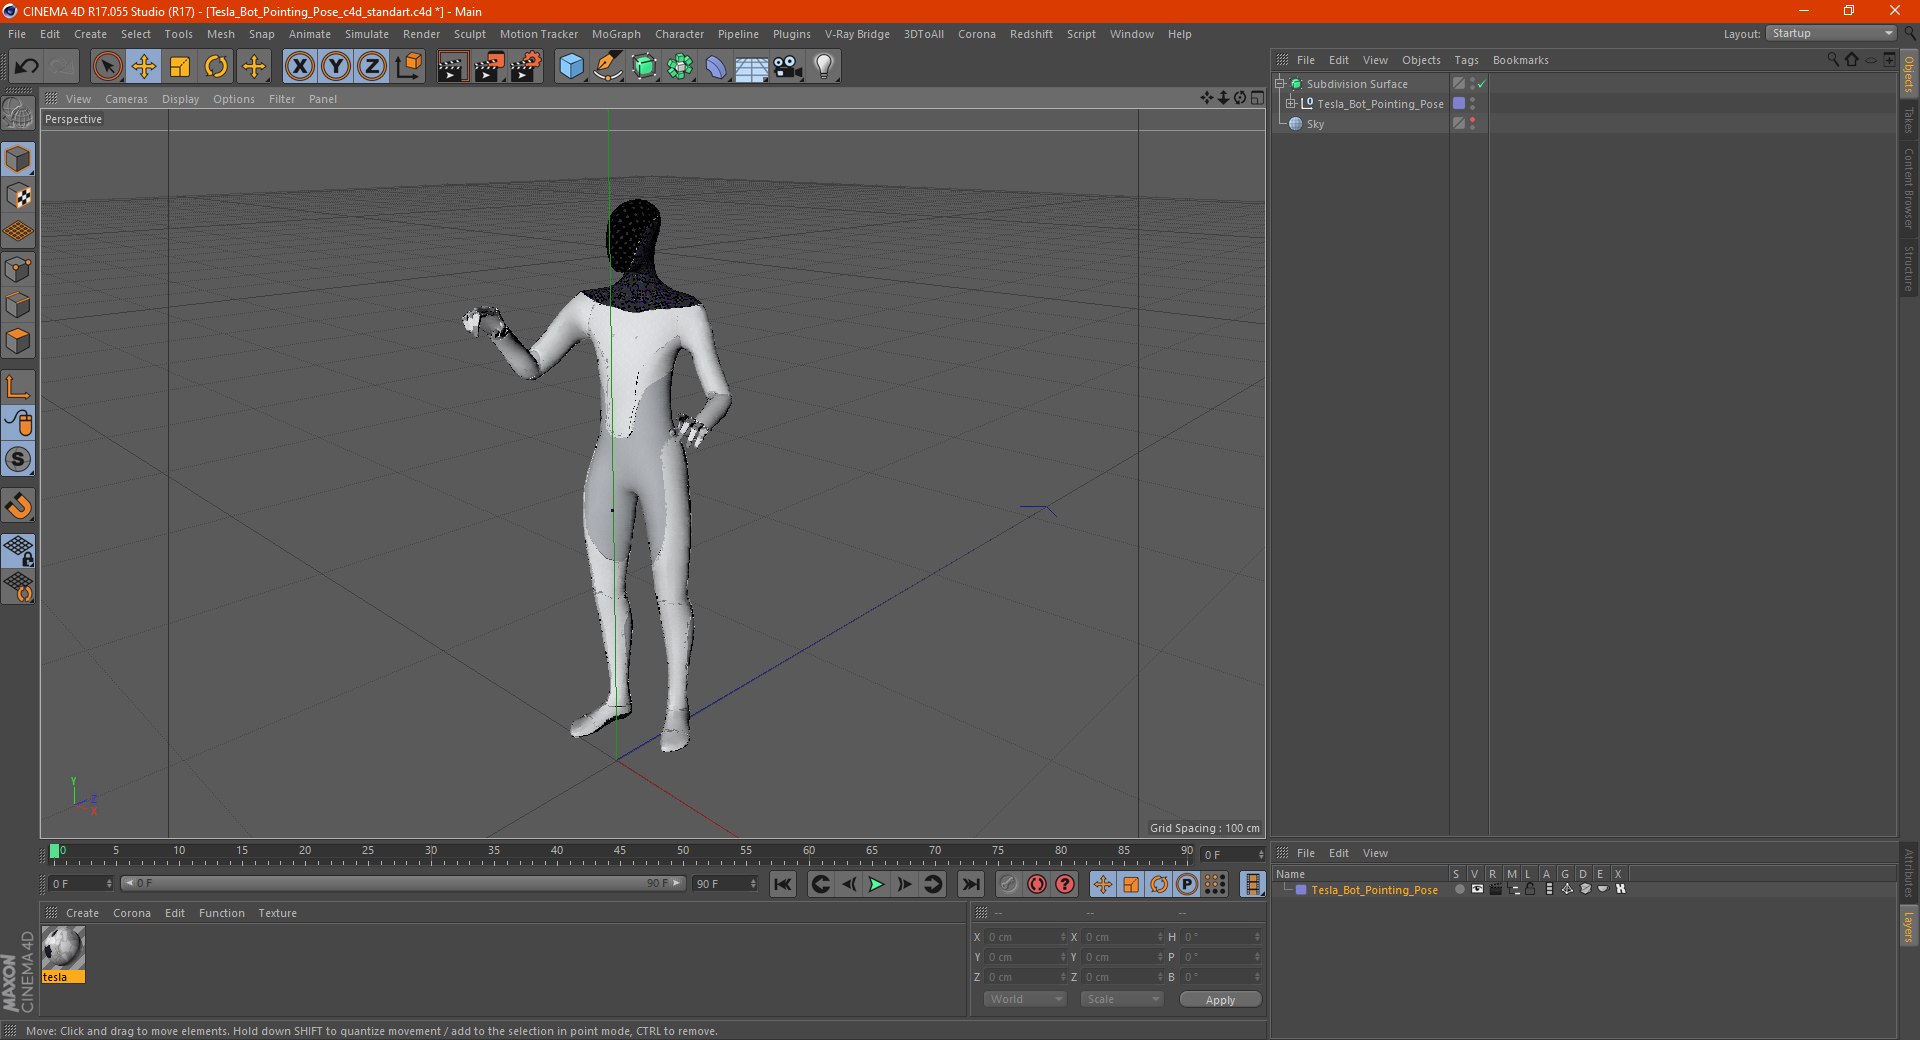Click the Undo arrow icon
The image size is (1920, 1040).
coord(26,67)
